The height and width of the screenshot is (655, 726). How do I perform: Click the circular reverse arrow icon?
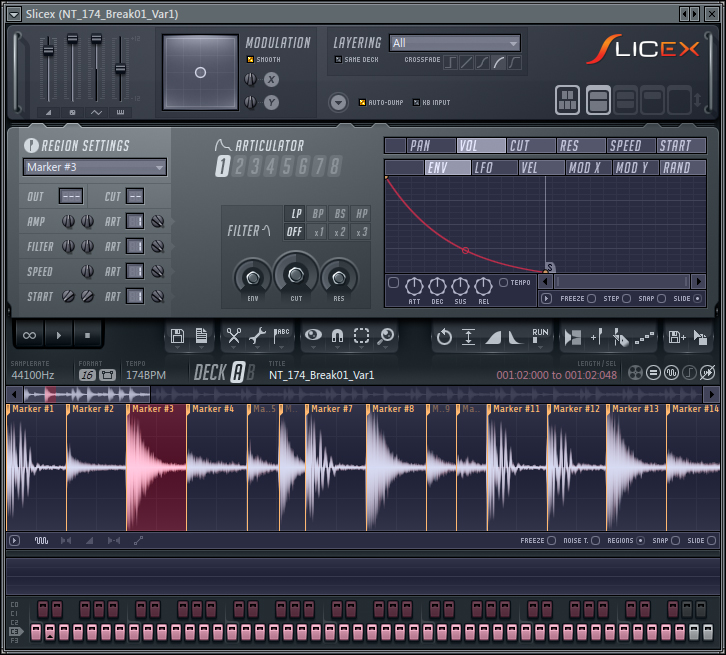pyautogui.click(x=444, y=337)
